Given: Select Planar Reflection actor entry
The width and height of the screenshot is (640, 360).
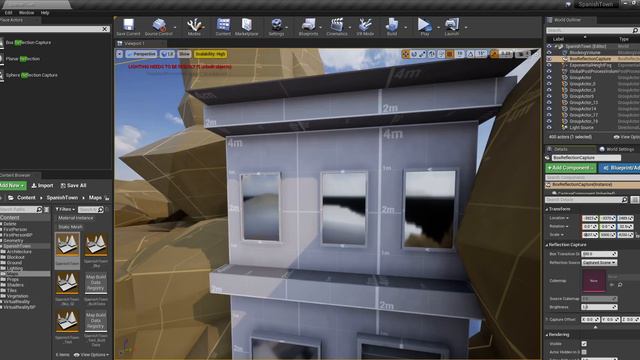Looking at the screenshot, I should coord(23,59).
